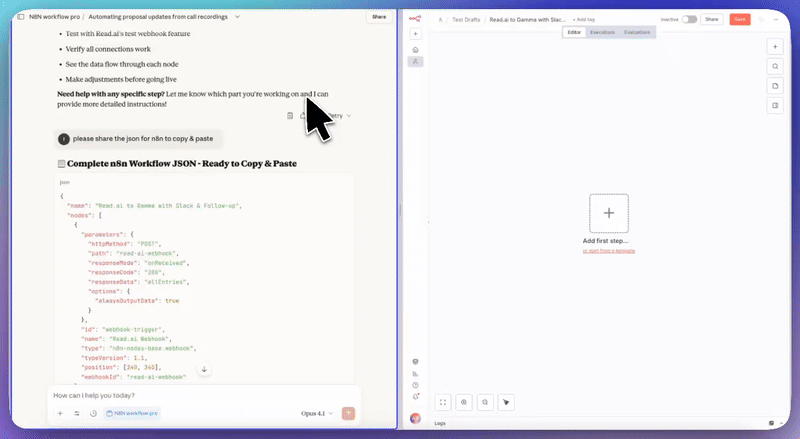Open the n8n logo home link
This screenshot has height=439, width=800.
pyautogui.click(x=415, y=19)
